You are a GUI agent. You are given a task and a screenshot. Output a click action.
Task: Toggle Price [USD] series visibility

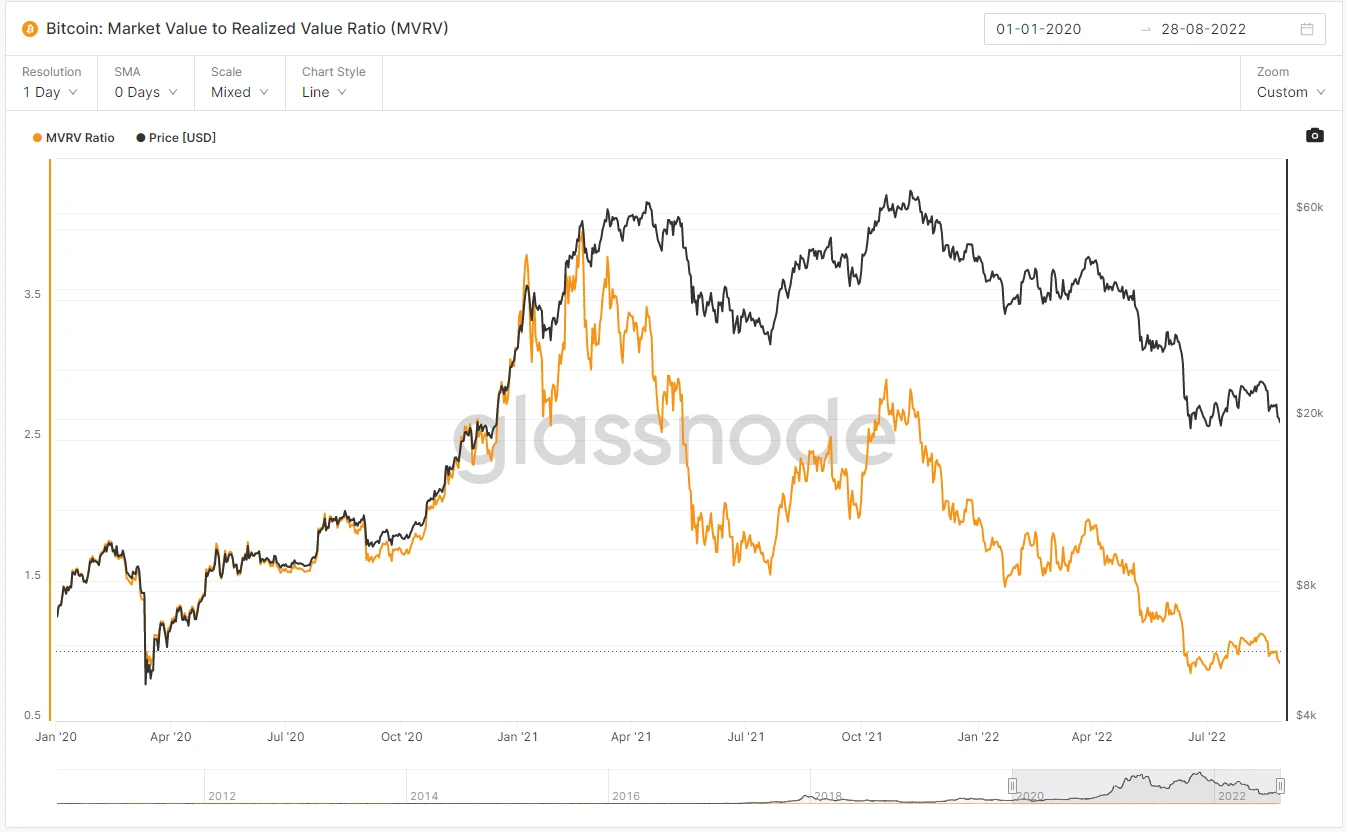(x=176, y=138)
